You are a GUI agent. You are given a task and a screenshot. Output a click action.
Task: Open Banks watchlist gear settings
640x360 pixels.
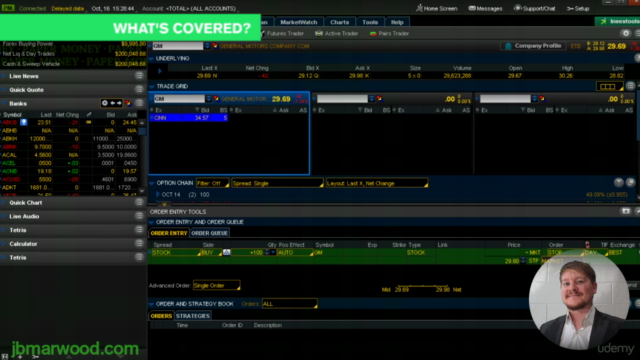point(105,103)
